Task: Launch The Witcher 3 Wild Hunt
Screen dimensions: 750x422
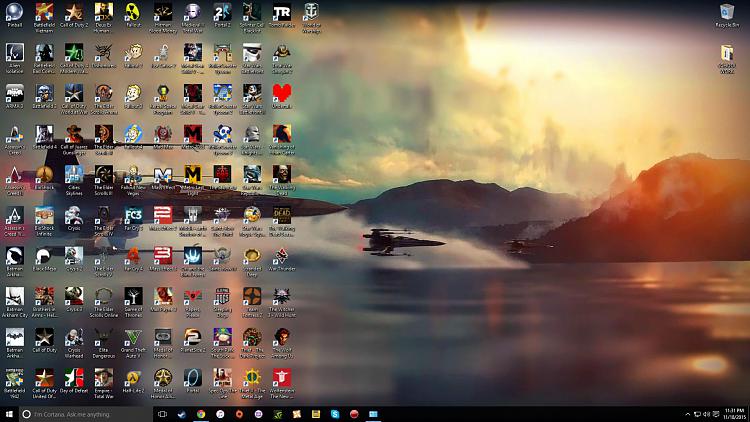Action: point(282,303)
